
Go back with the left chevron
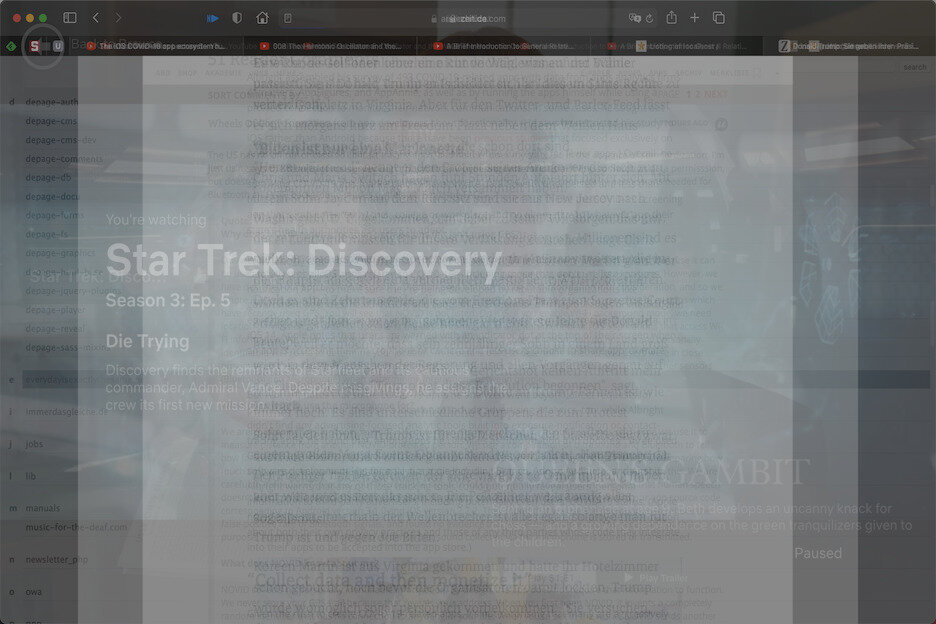[96, 18]
